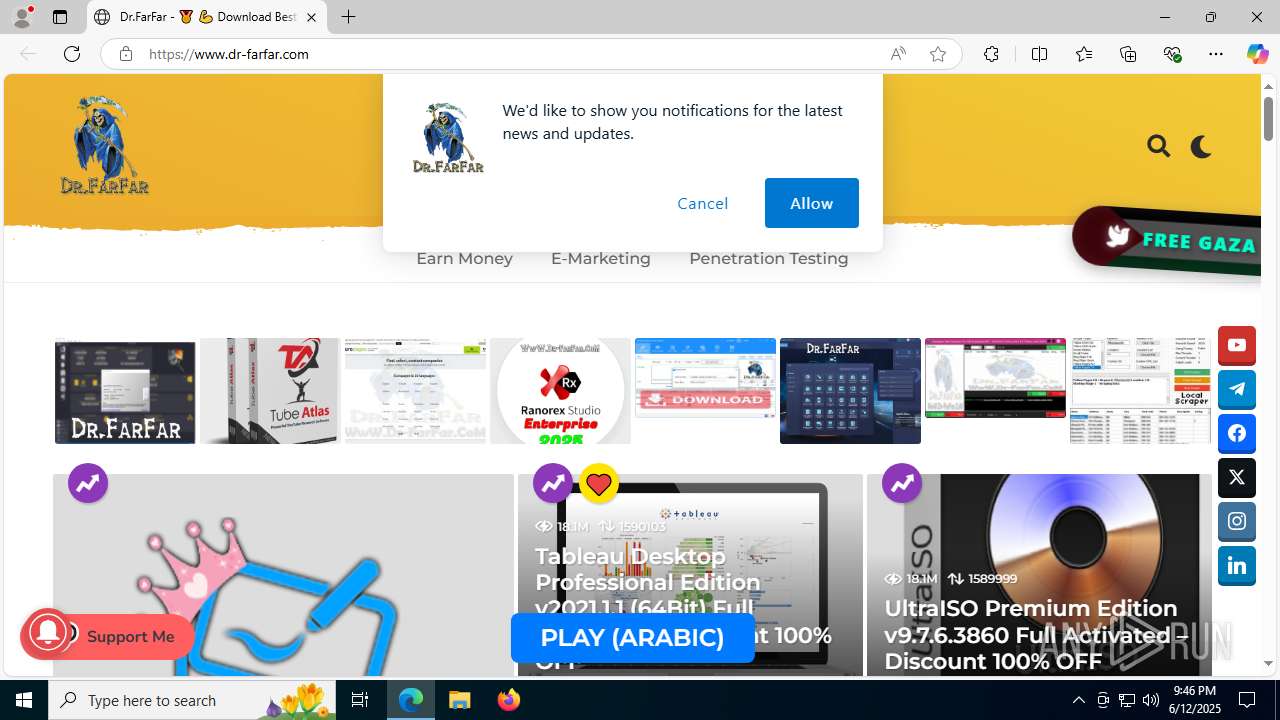The height and width of the screenshot is (720, 1280).
Task: Click the Dr.FarFar site logo
Action: 104,145
